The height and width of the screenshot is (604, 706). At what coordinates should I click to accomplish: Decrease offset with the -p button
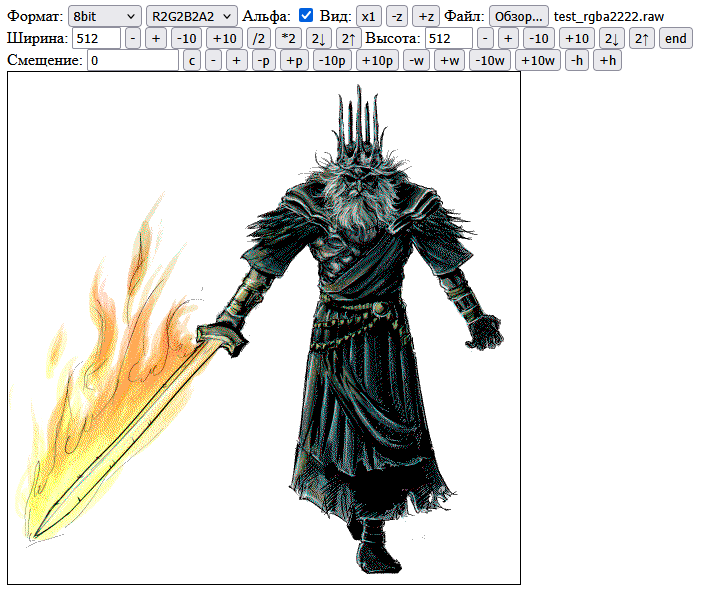pos(264,61)
